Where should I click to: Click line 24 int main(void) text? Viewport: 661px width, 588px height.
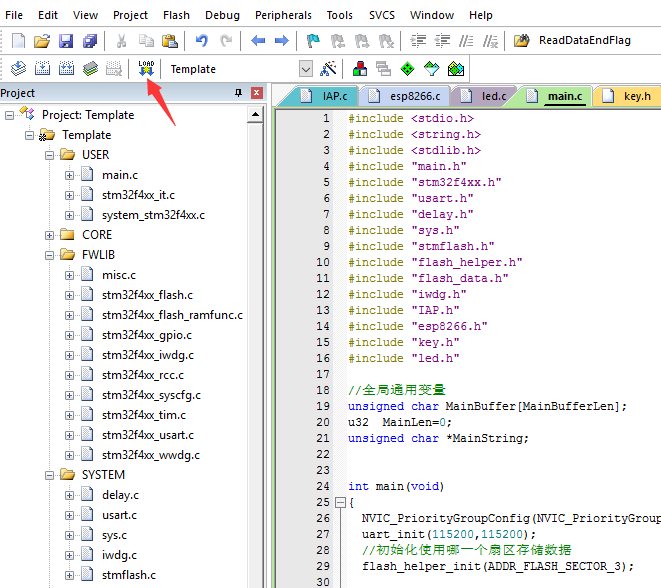[x=396, y=486]
